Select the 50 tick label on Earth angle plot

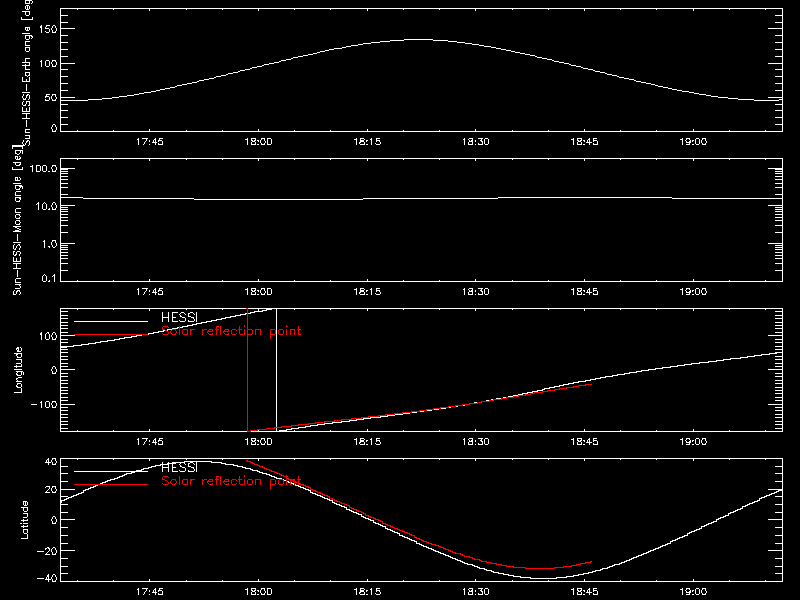pyautogui.click(x=51, y=98)
